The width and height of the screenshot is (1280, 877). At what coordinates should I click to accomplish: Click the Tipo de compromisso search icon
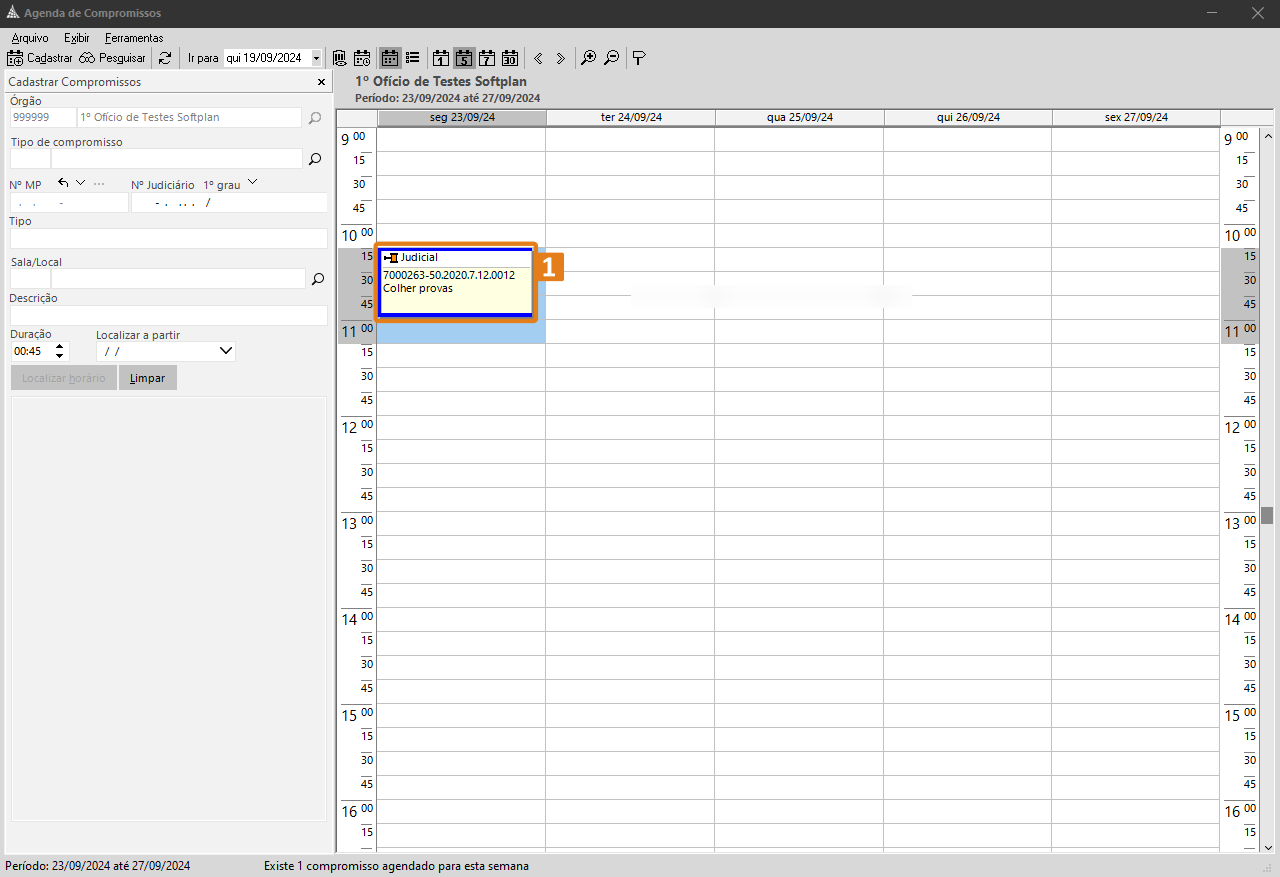point(315,159)
